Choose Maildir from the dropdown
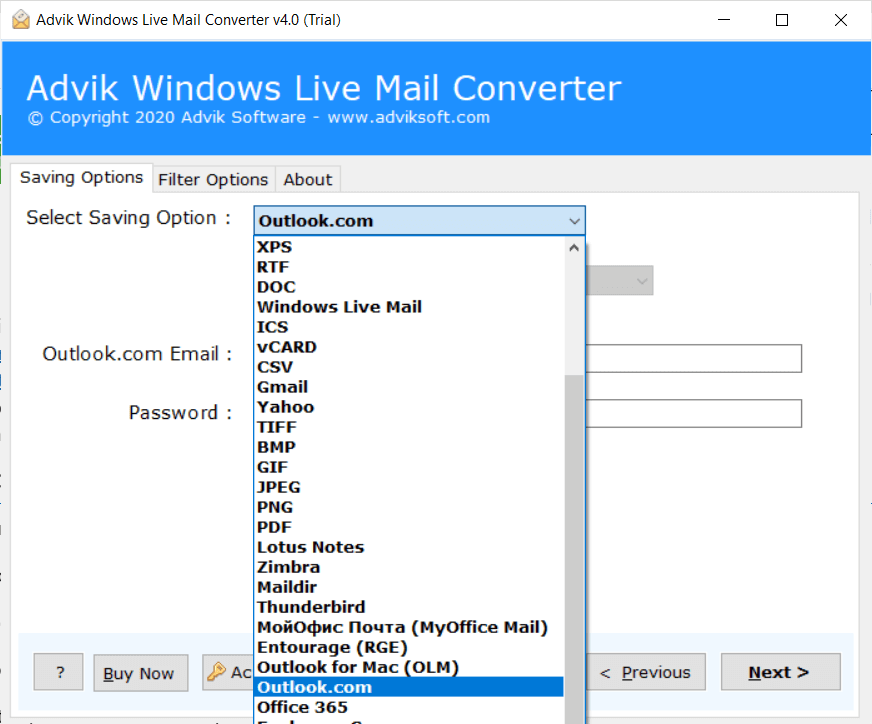The height and width of the screenshot is (724, 872). point(409,587)
